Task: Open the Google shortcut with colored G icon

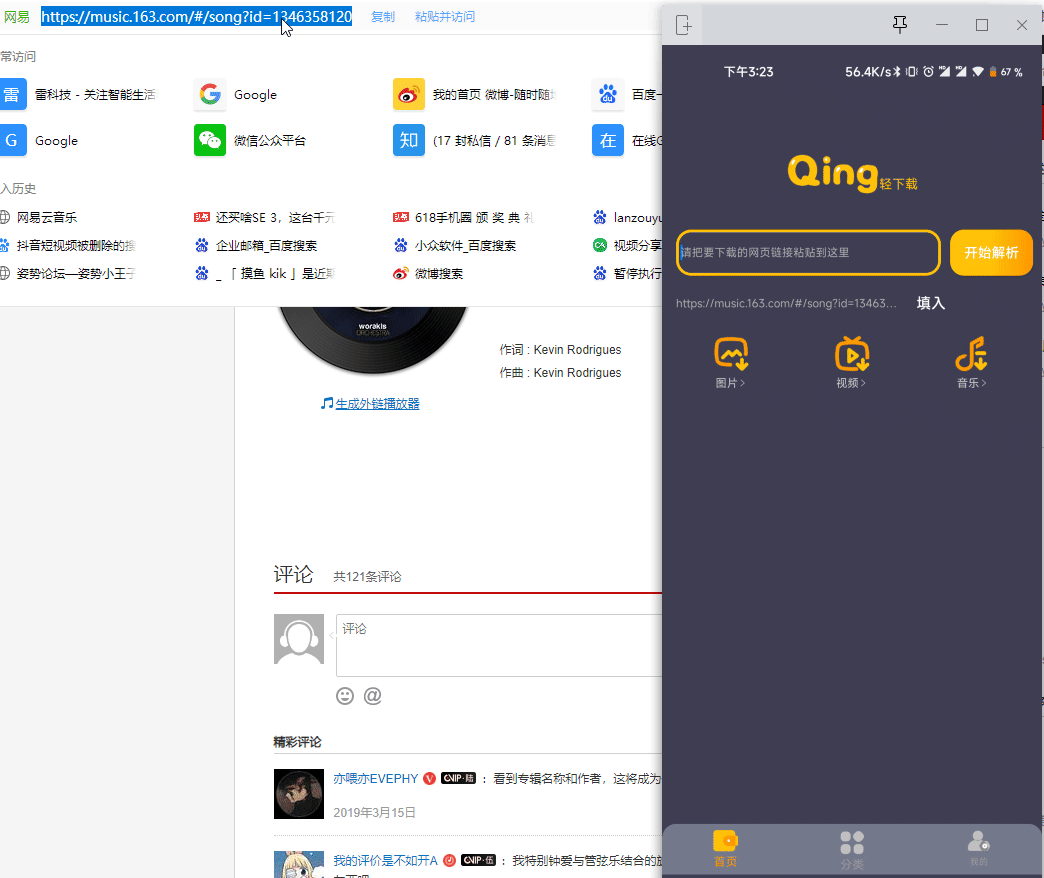Action: pyautogui.click(x=210, y=95)
